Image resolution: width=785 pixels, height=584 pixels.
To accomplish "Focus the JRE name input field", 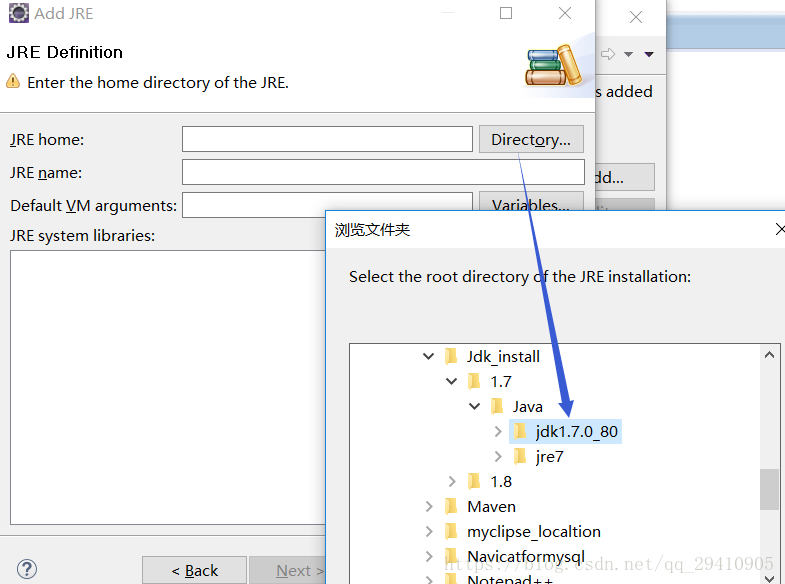I will [x=383, y=172].
